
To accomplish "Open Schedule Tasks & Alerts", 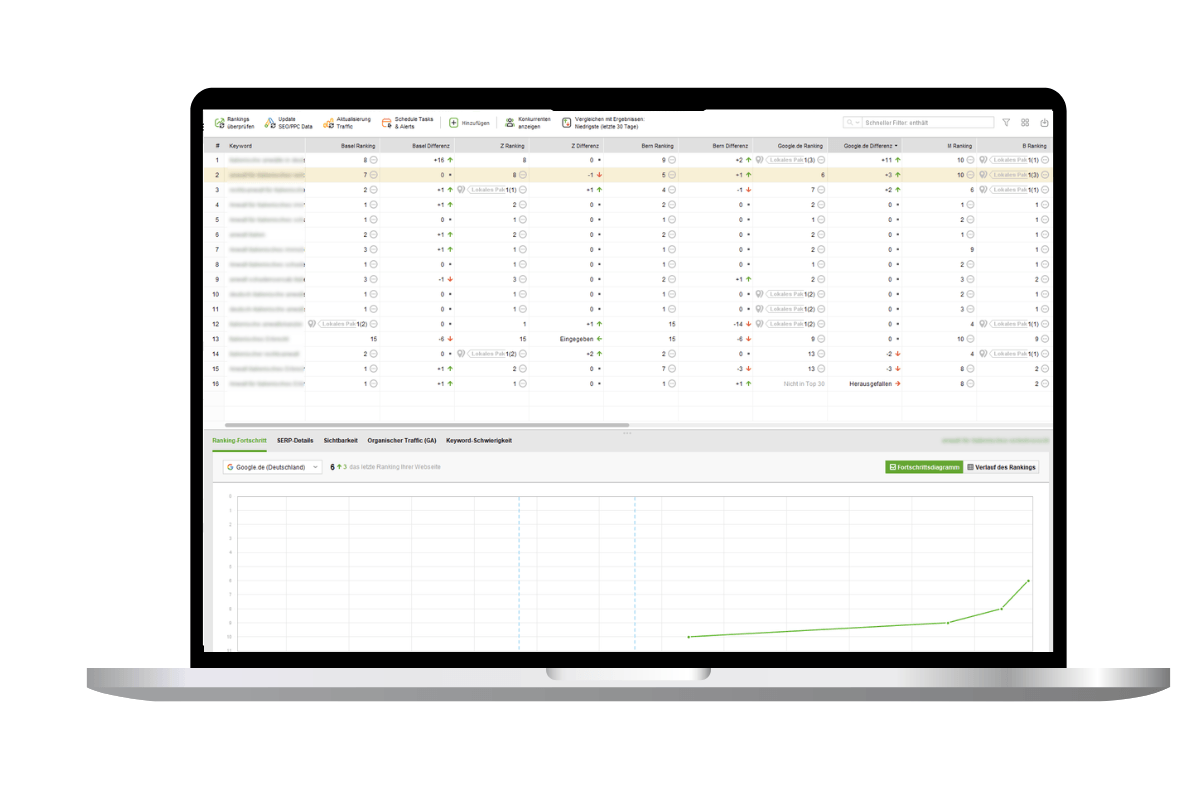I will 408,123.
